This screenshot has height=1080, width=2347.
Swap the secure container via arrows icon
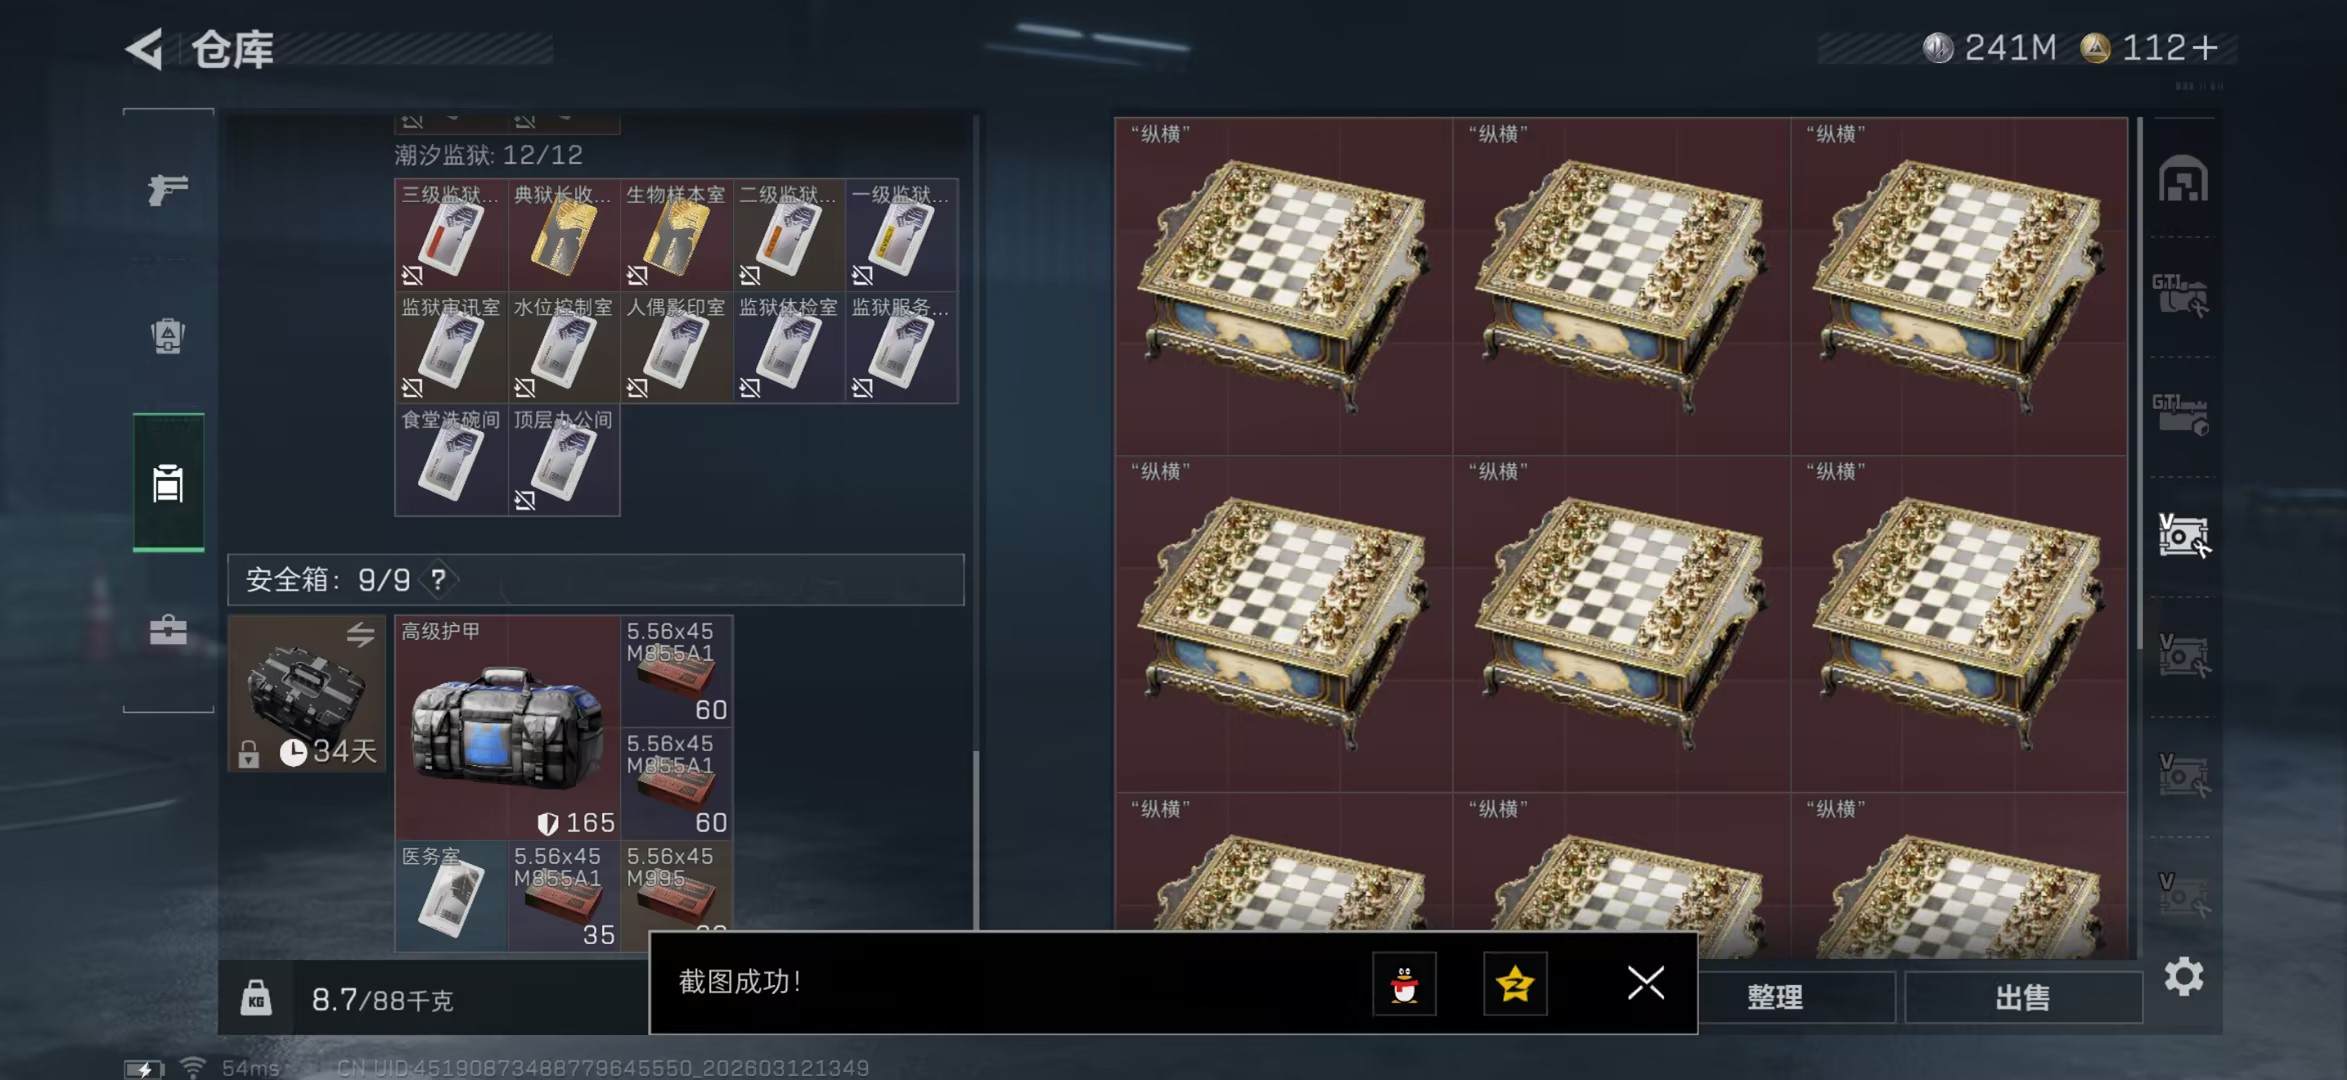[x=360, y=634]
